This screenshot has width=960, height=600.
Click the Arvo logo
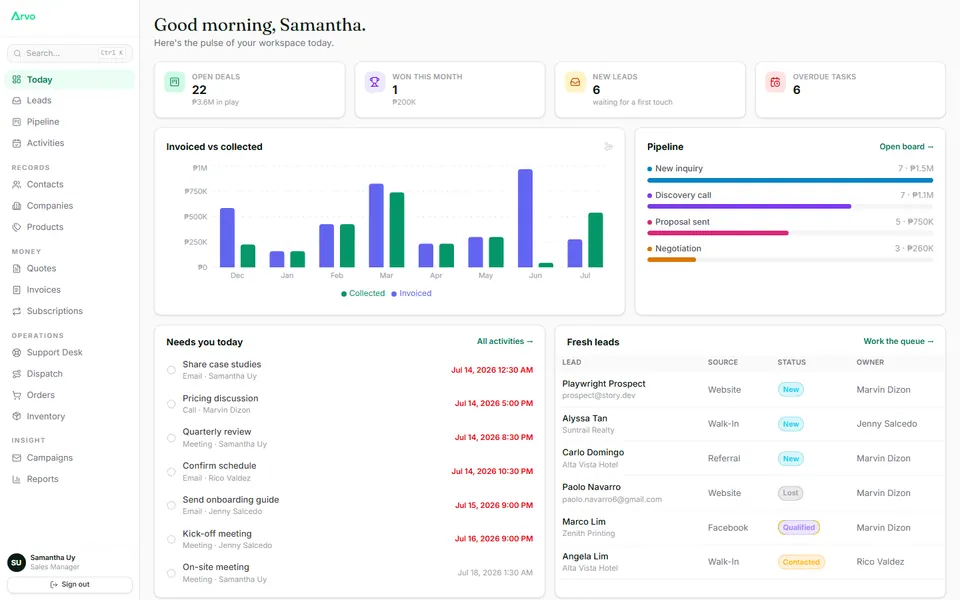tap(23, 16)
